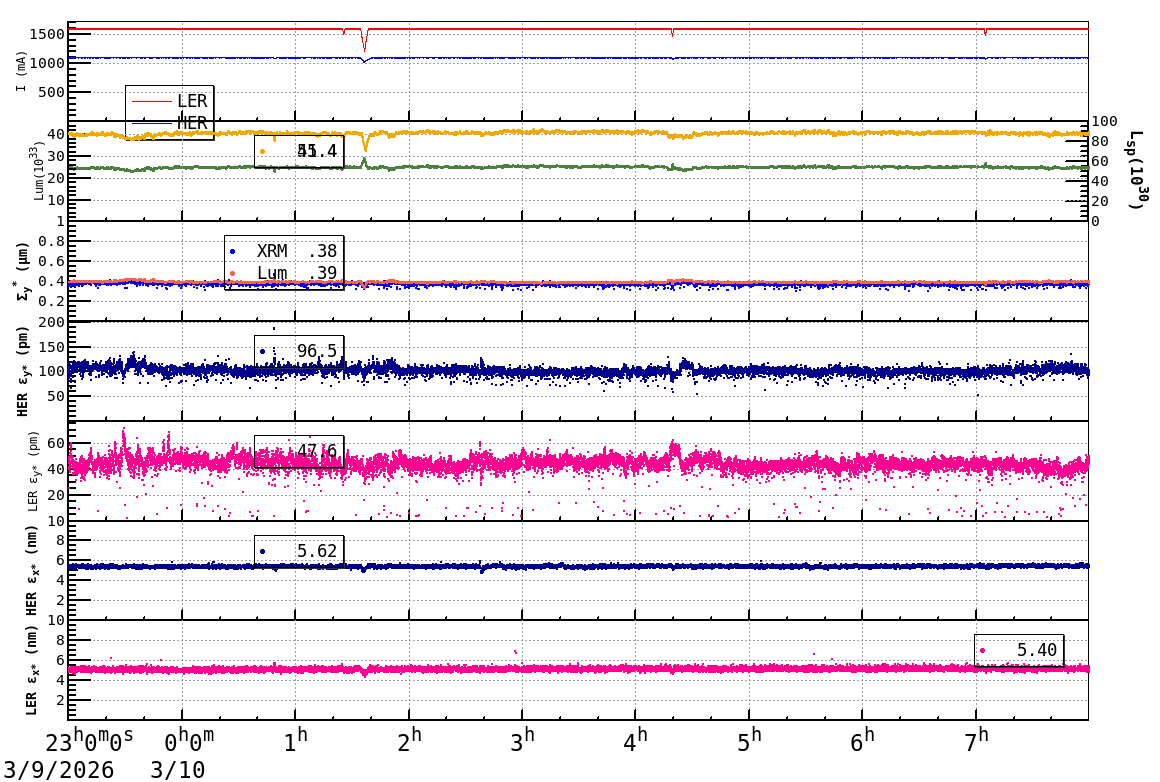Viewport: 1160px width, 782px height.
Task: Click the pink marker dot beside 5.40
Action: click(982, 651)
